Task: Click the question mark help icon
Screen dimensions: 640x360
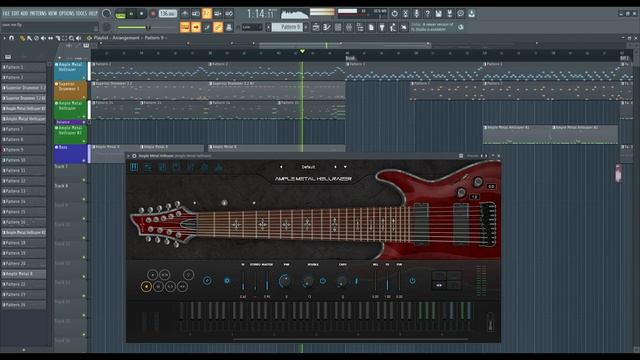Action: coord(427,13)
